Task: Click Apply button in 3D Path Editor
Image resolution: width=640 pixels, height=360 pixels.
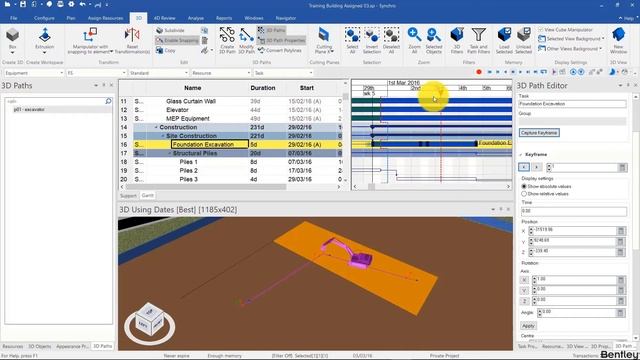Action: 528,326
